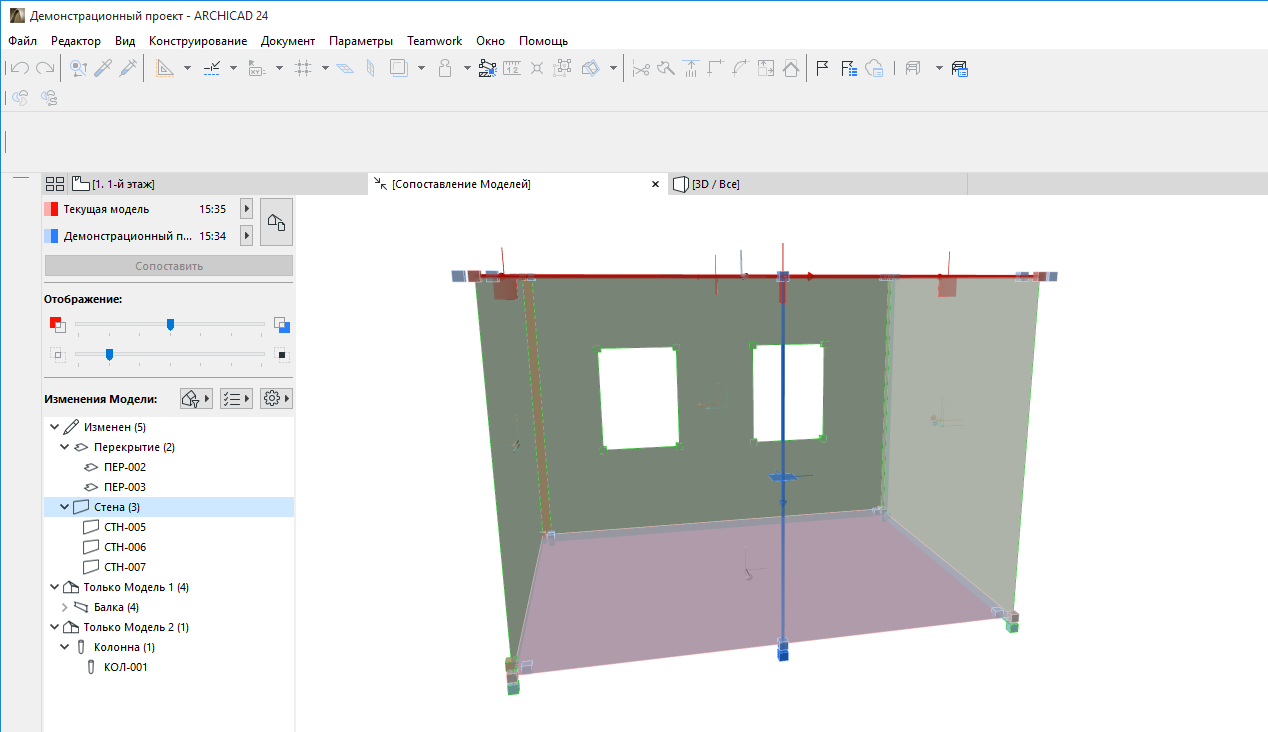Click the Inject Parameters syringe icon
This screenshot has width=1268, height=732.
129,68
